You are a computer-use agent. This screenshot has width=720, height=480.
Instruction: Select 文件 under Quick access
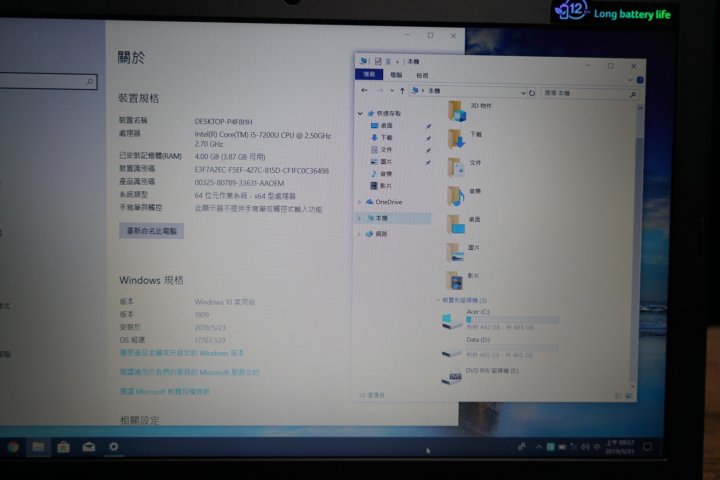point(386,150)
